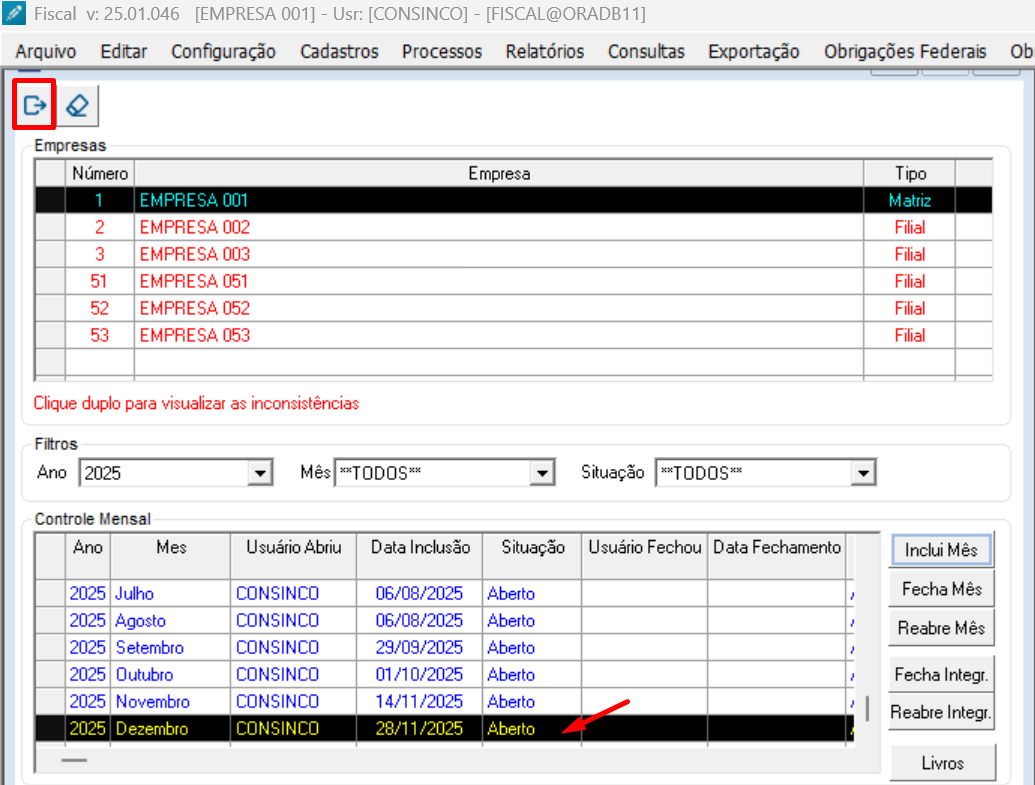Click the Fecha Integr. button
The width and height of the screenshot is (1035, 785).
pyautogui.click(x=941, y=675)
